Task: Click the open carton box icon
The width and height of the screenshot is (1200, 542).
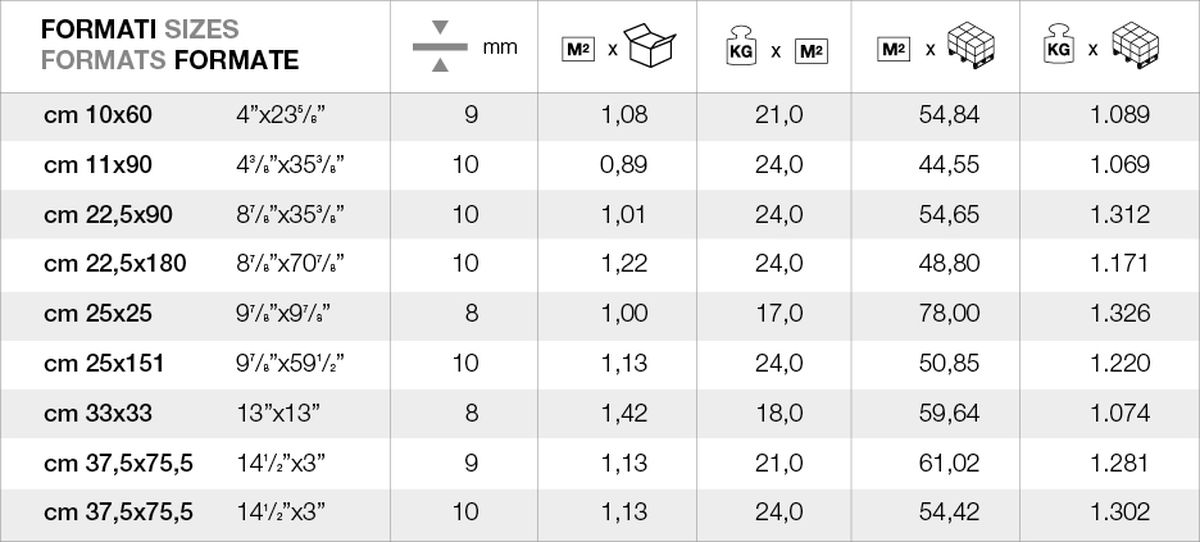Action: click(x=651, y=46)
